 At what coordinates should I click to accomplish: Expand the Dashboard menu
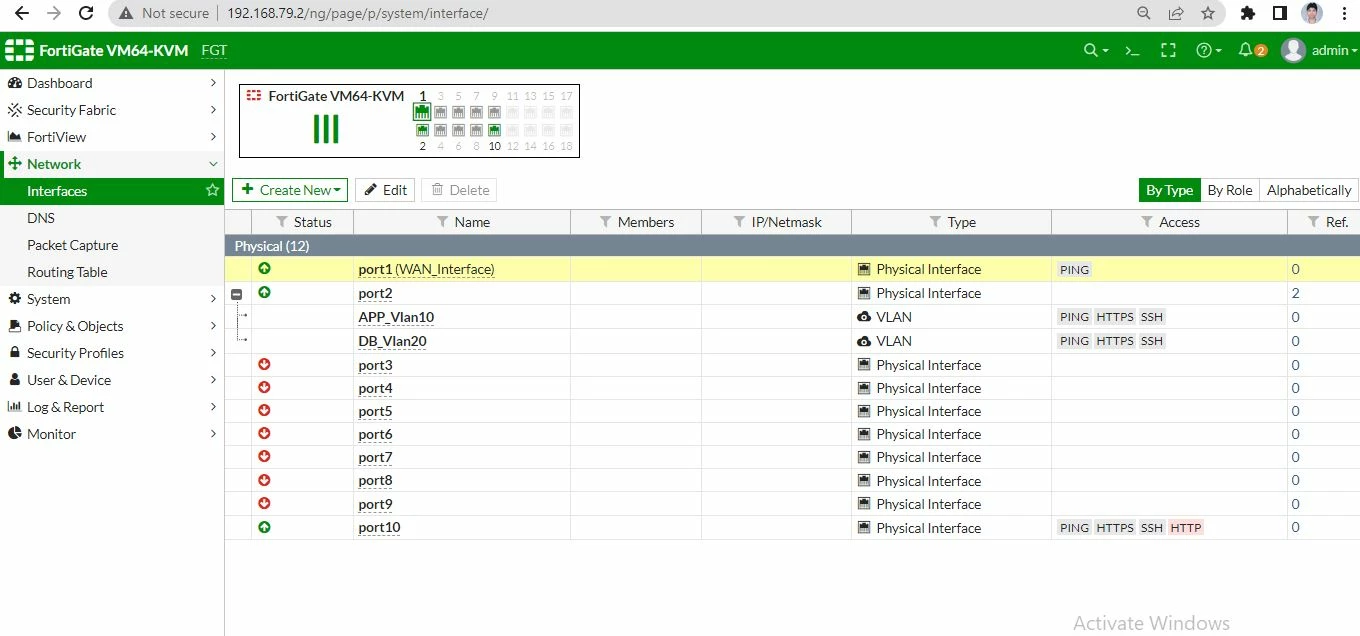click(x=112, y=83)
